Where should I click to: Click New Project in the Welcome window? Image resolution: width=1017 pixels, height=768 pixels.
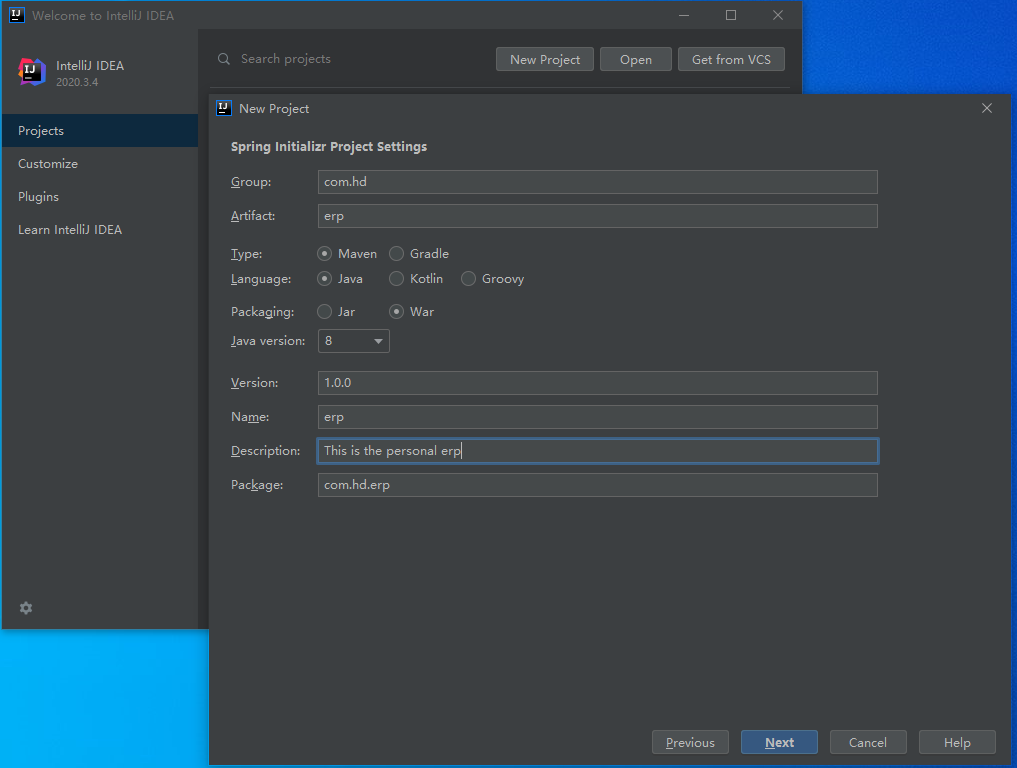click(545, 59)
